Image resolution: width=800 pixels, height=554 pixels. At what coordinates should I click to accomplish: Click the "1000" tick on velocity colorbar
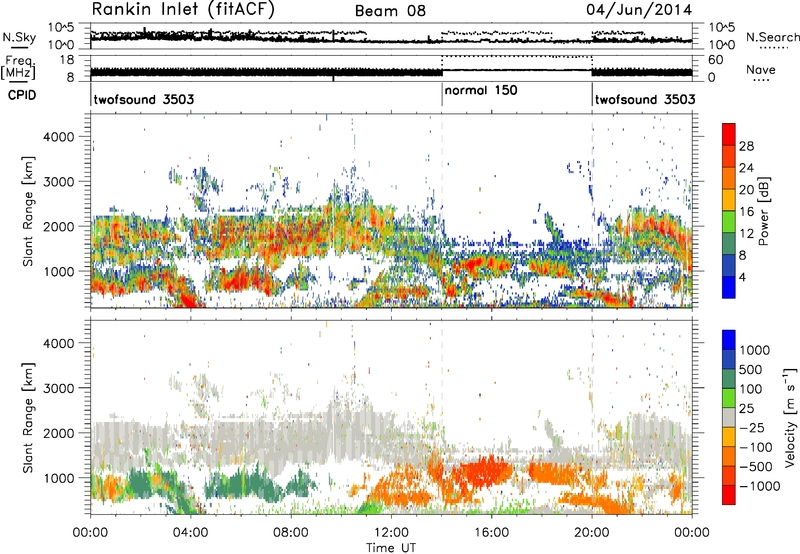click(x=754, y=350)
